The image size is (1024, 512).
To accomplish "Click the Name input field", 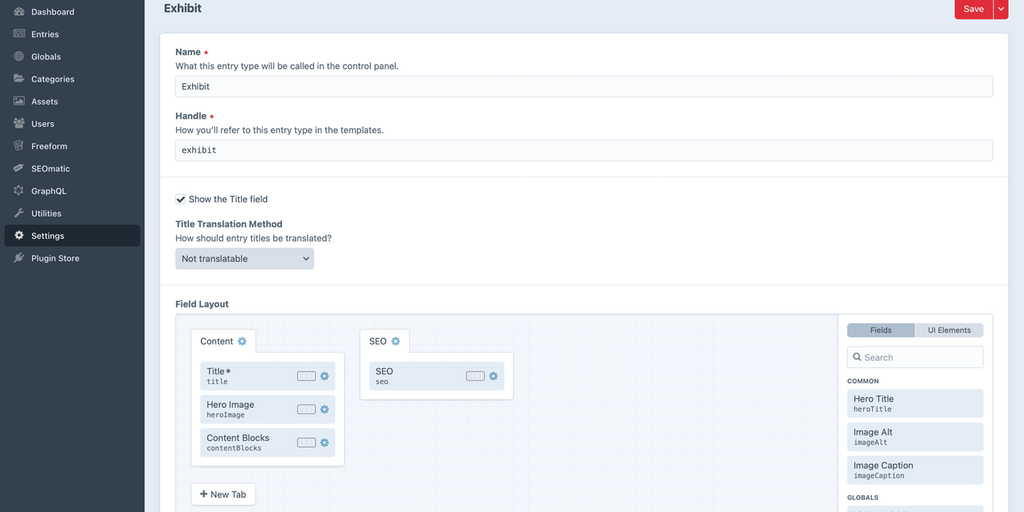I will [584, 86].
